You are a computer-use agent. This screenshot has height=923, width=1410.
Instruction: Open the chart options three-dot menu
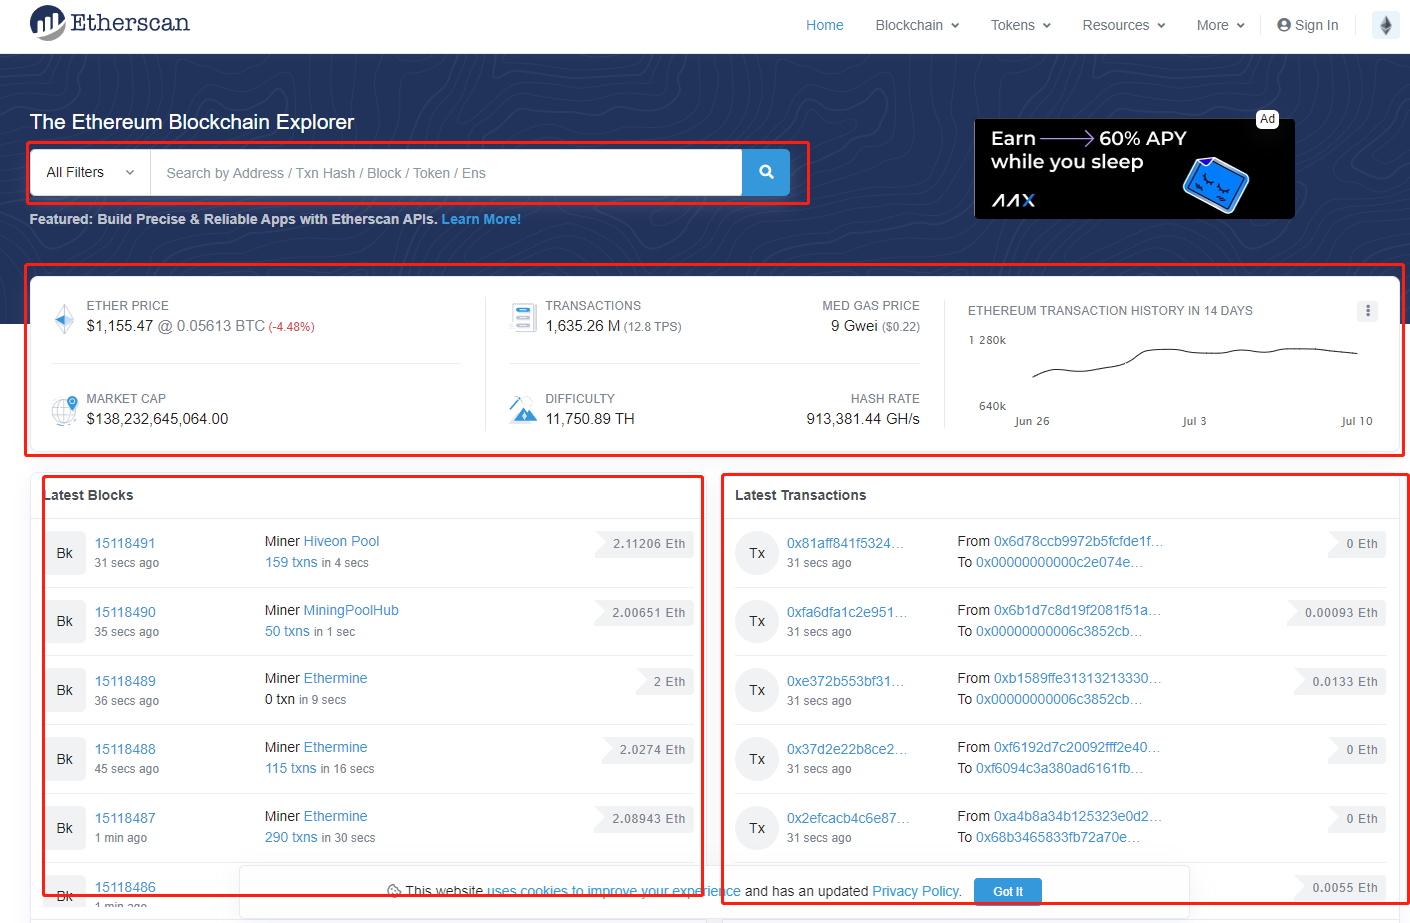point(1368,311)
